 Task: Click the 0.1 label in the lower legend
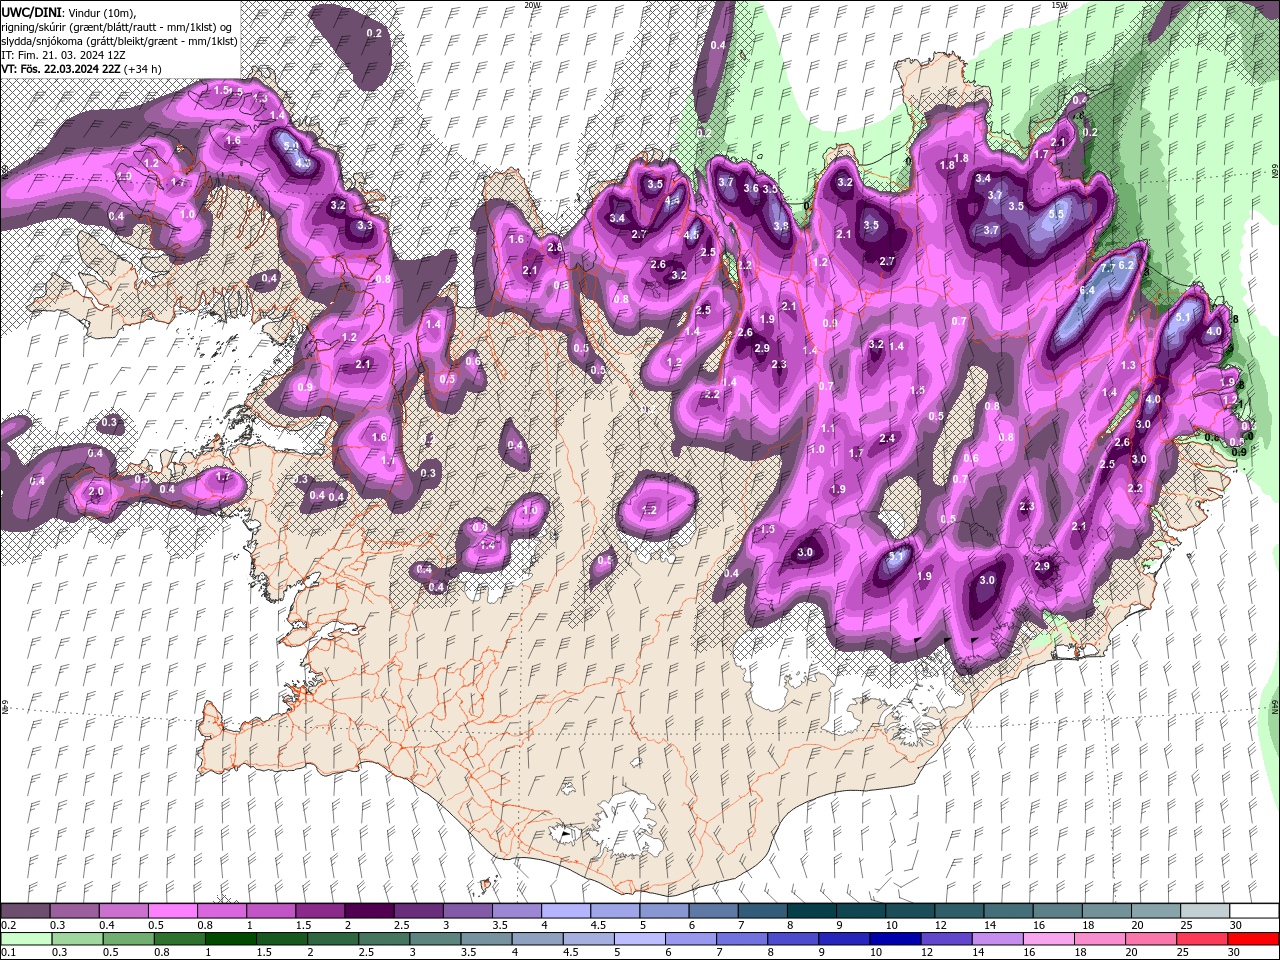[7, 953]
